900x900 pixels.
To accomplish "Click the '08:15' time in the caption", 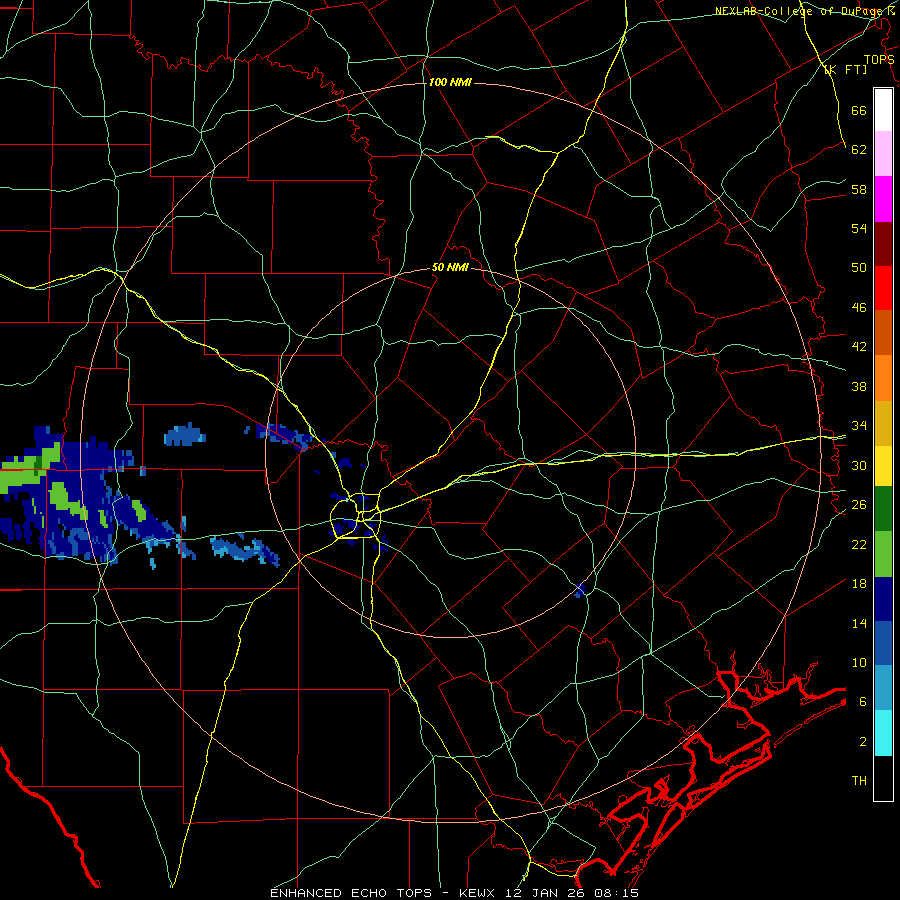I will click(616, 893).
